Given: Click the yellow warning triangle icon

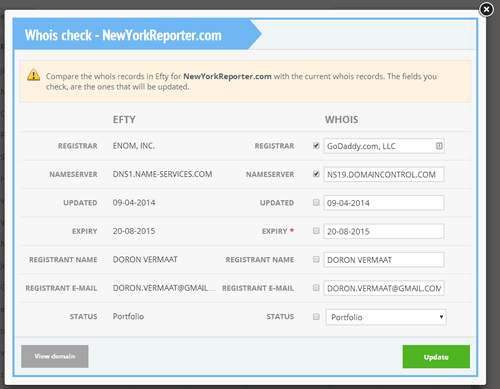Looking at the screenshot, I should point(33,75).
